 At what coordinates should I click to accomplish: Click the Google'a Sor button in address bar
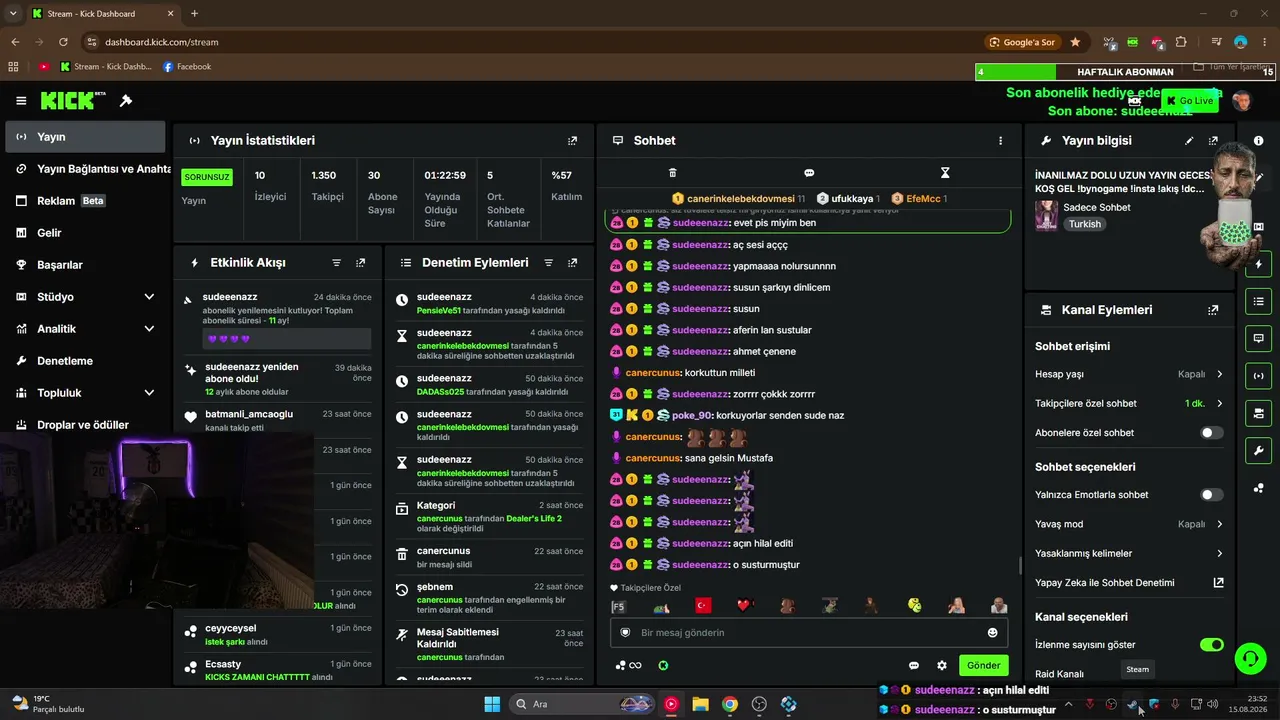point(1022,42)
